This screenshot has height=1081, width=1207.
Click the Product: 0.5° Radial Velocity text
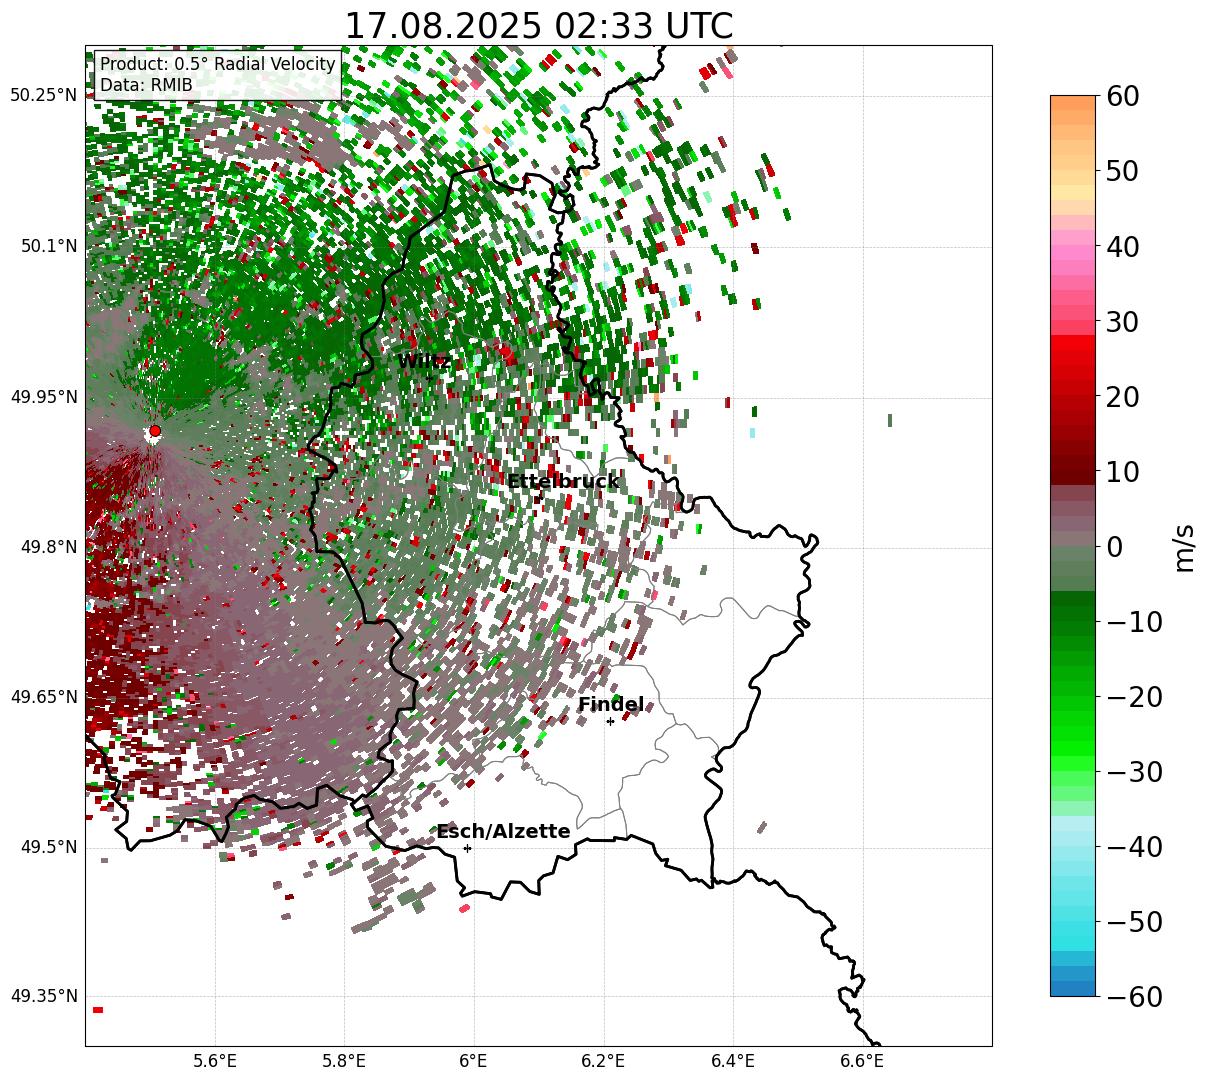(218, 64)
